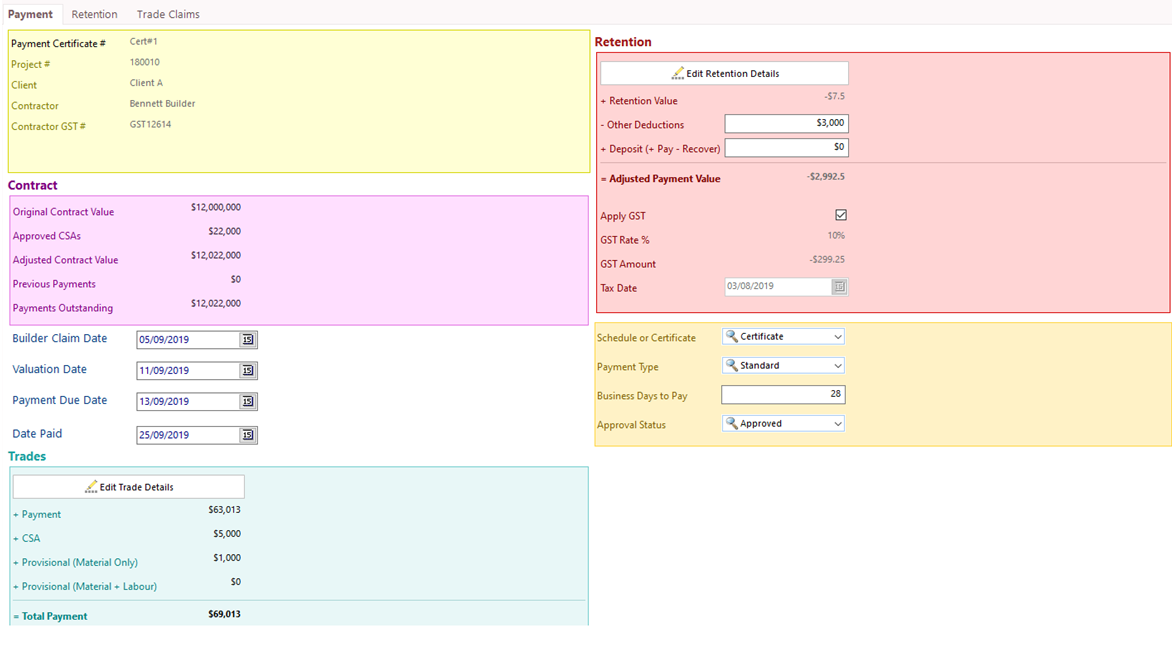The height and width of the screenshot is (651, 1172).
Task: Click the magnifier icon beside Schedule or Certificate
Action: 732,337
